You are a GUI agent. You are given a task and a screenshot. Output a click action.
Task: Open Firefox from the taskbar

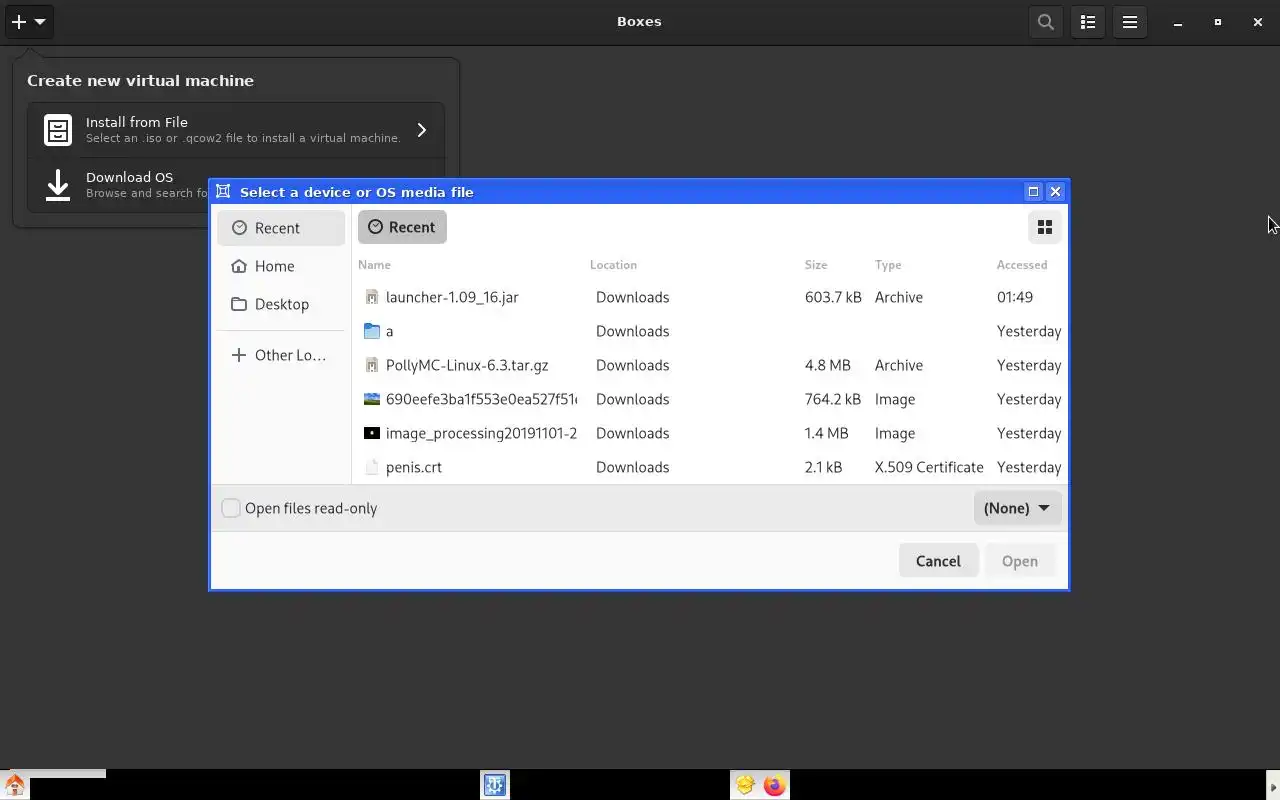(774, 785)
